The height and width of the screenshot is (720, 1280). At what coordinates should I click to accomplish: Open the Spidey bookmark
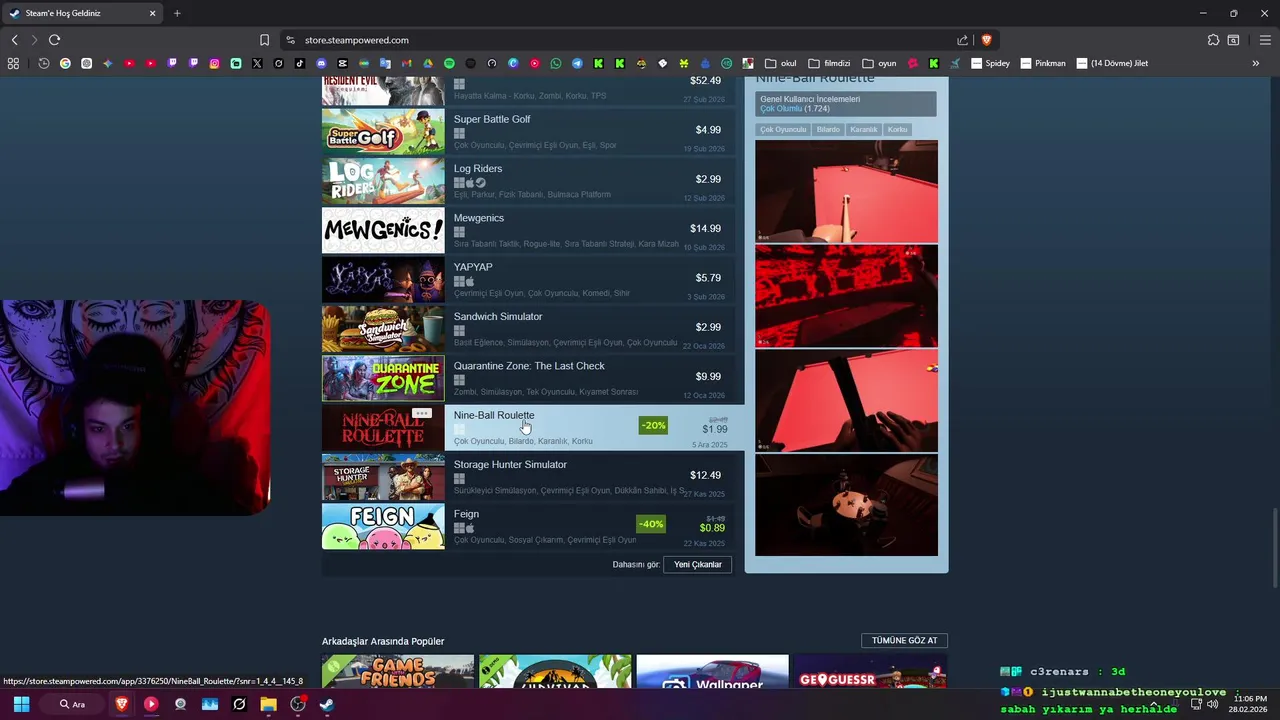coord(991,63)
